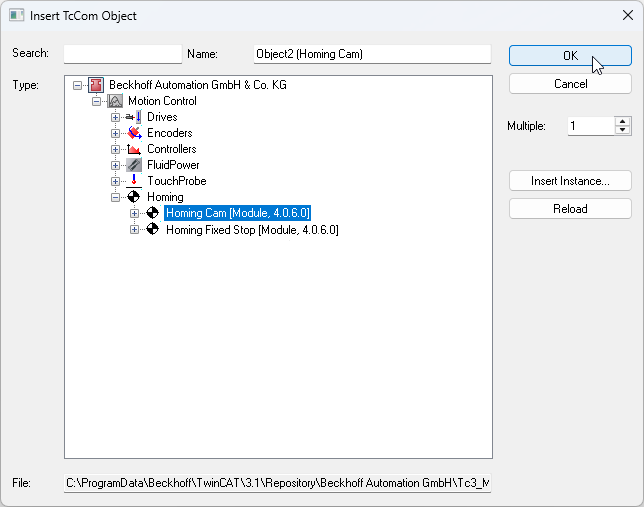Screen dimensions: 644x507
Task: Click the Homing Fixed Stop module icon
Action: click(152, 229)
